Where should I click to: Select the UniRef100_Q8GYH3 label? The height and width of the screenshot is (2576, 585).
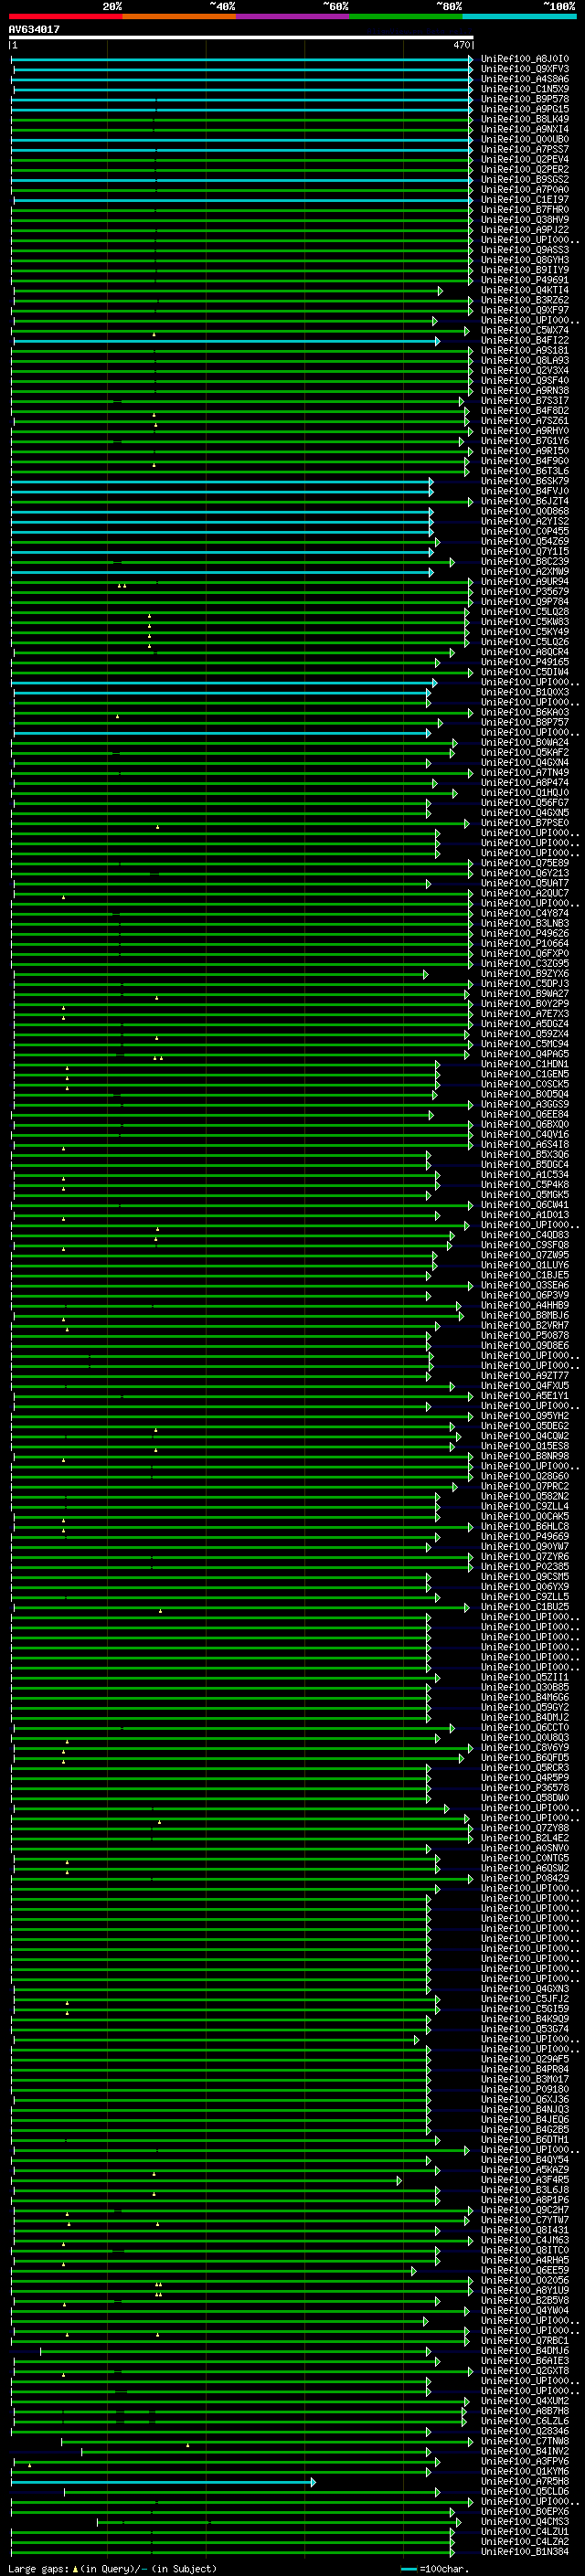click(x=525, y=260)
